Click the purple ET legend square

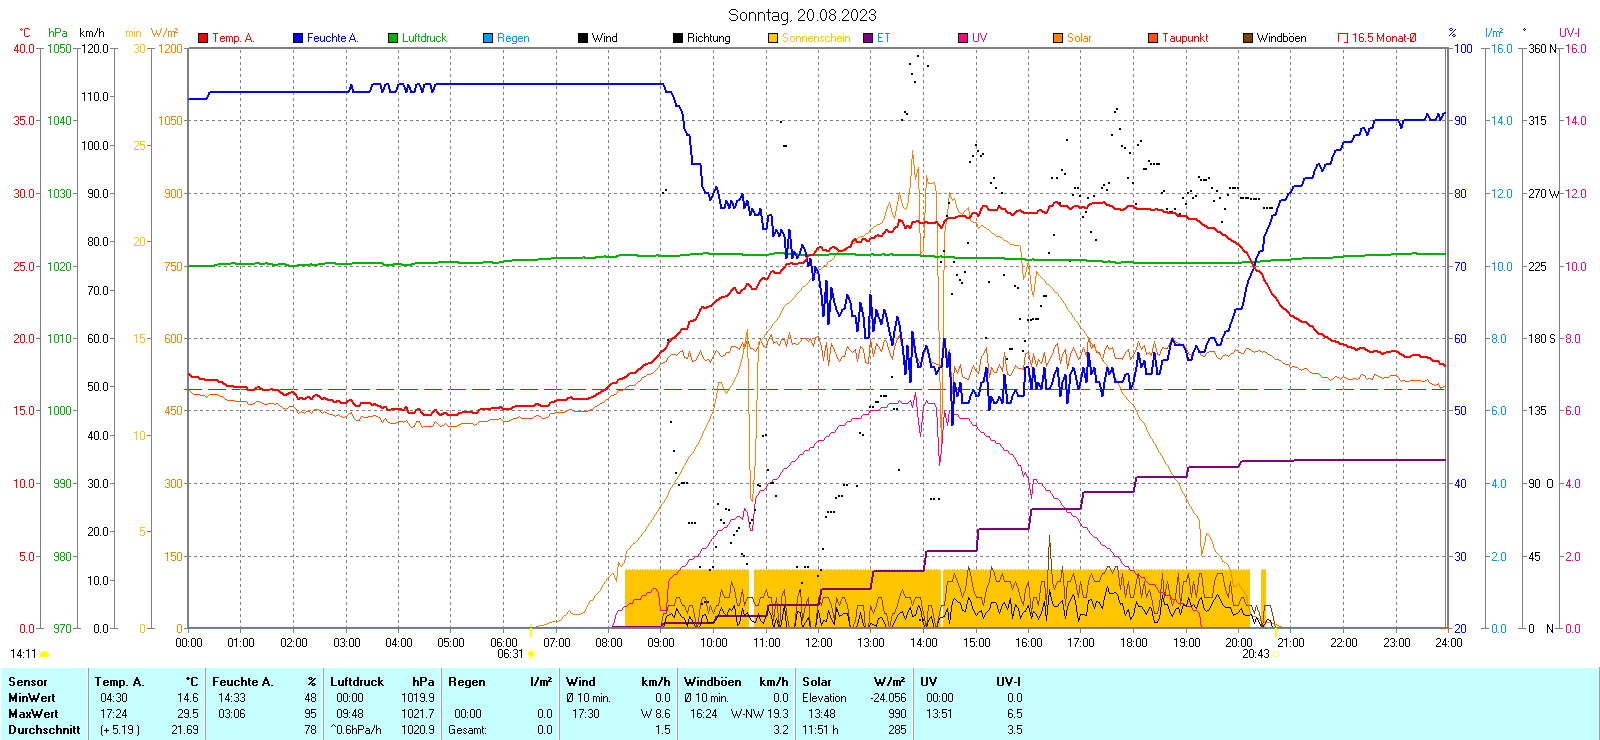(x=868, y=38)
